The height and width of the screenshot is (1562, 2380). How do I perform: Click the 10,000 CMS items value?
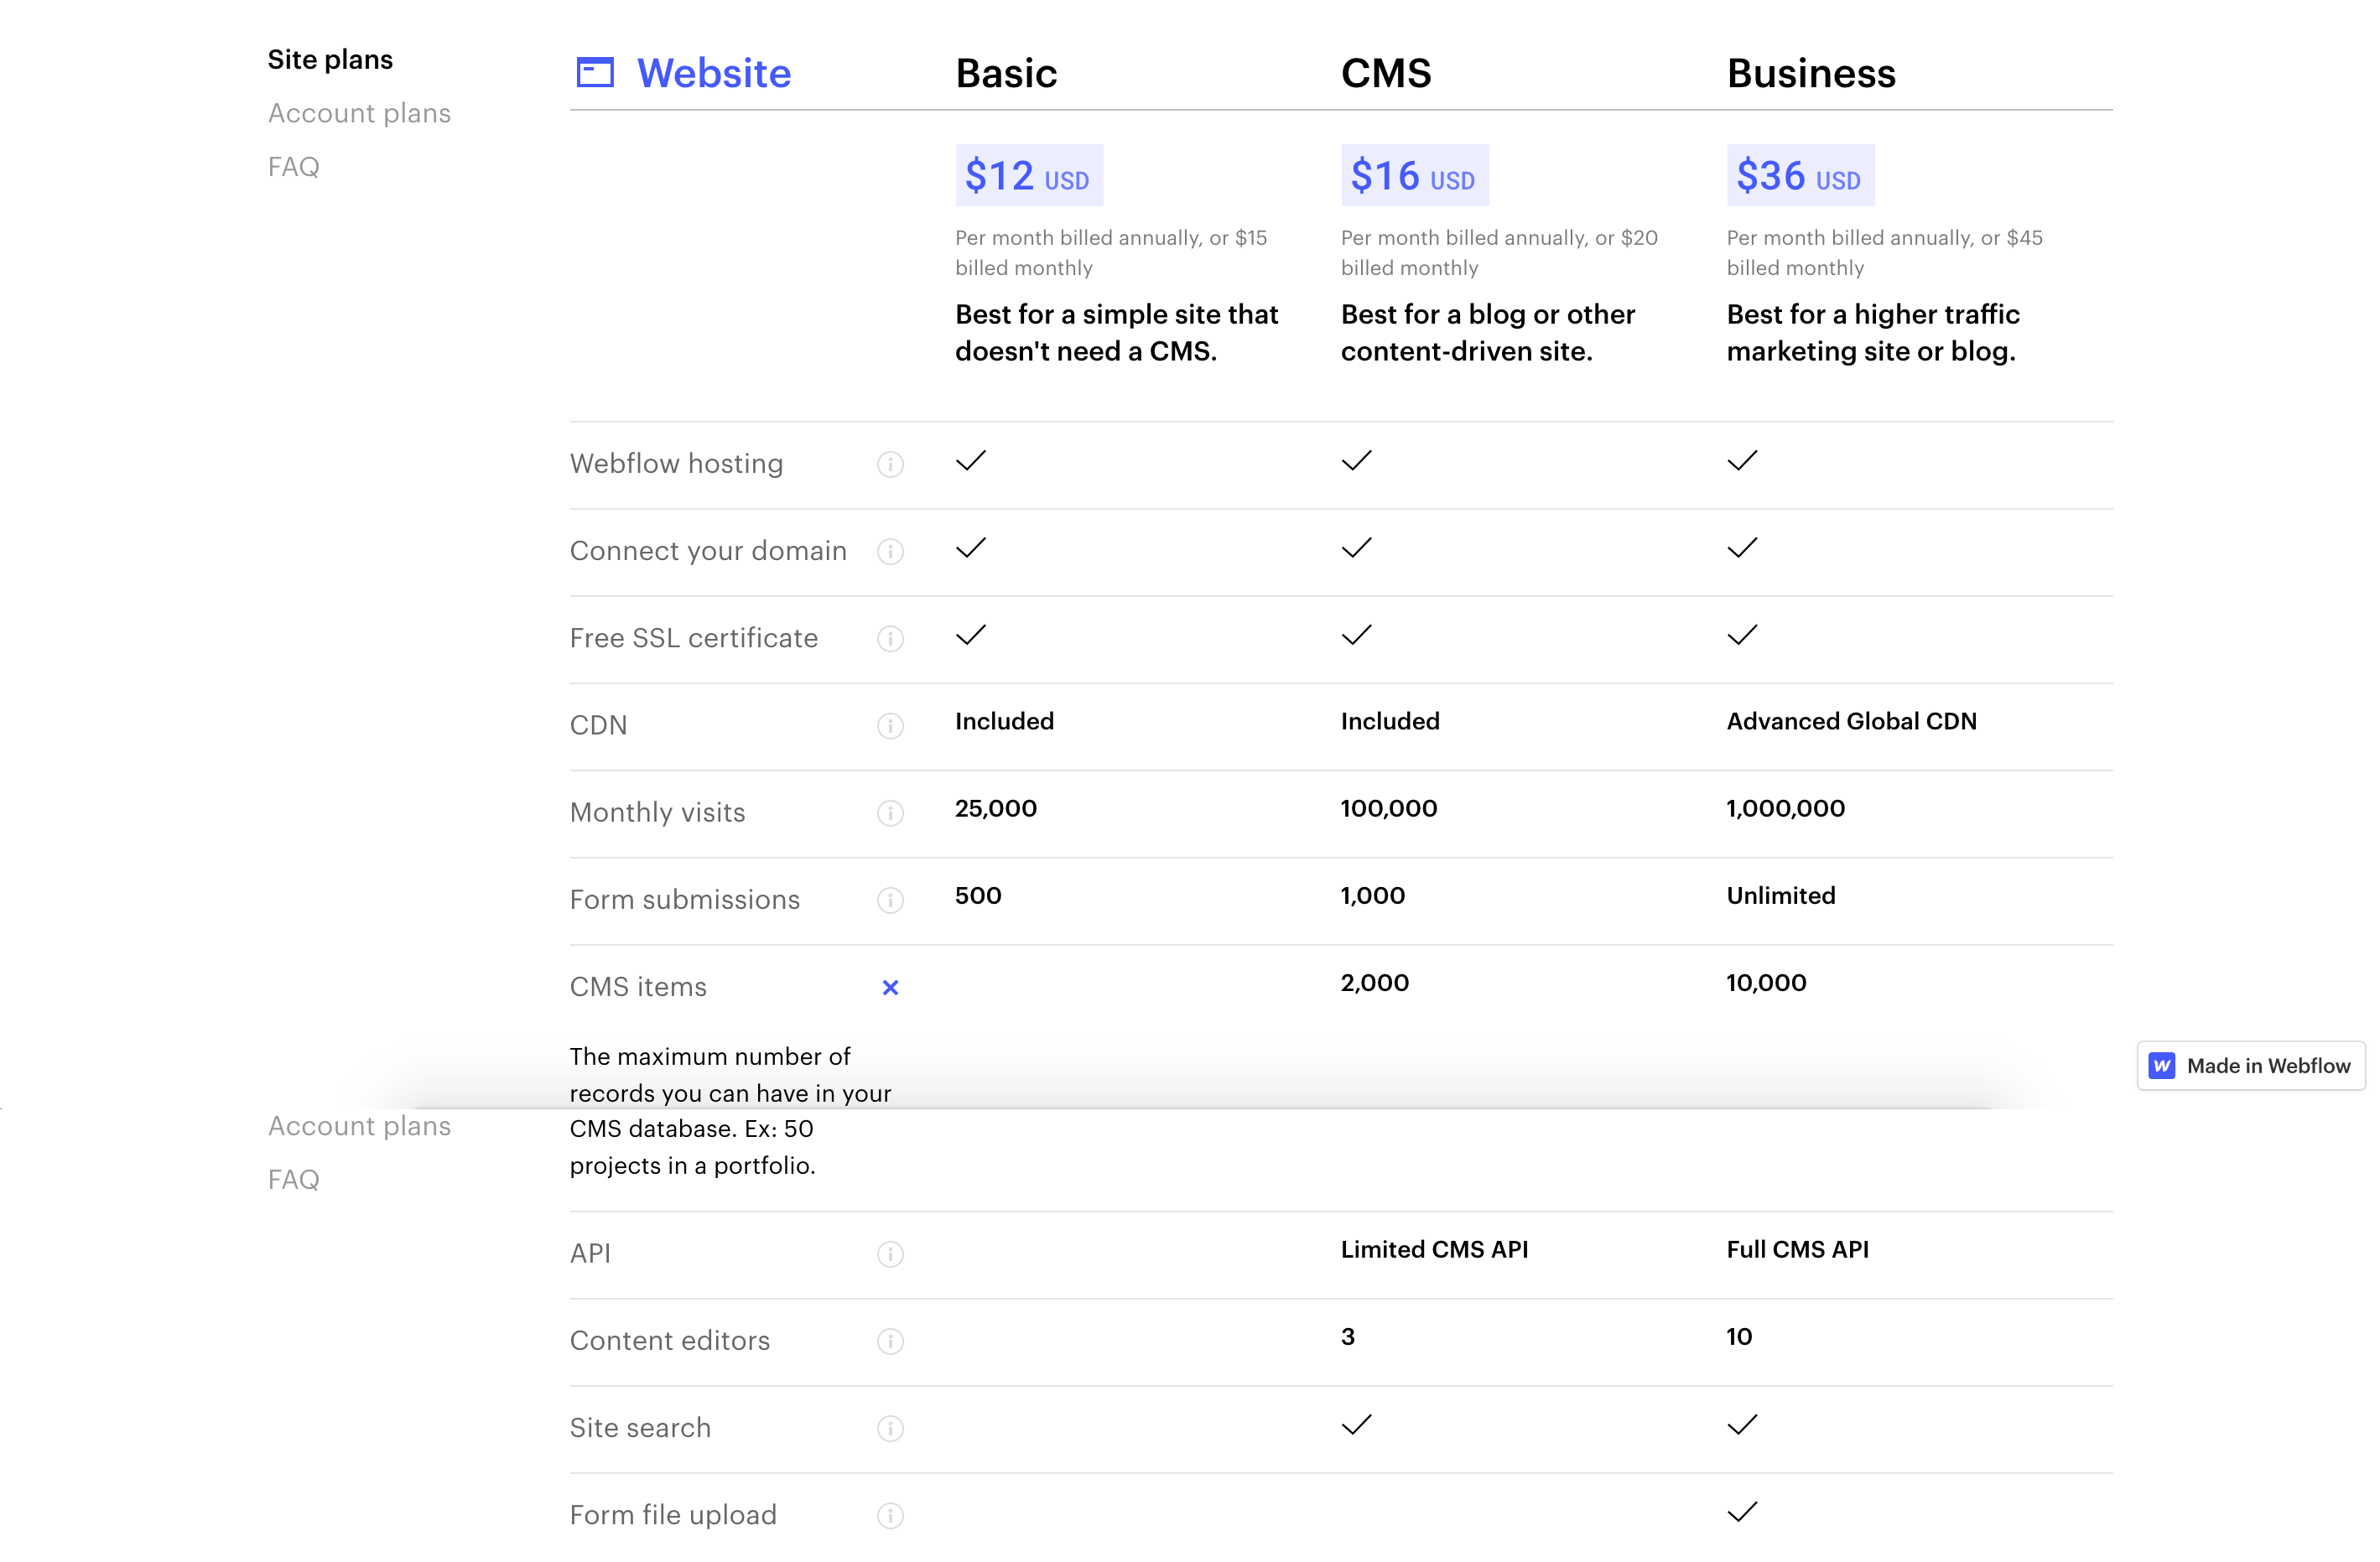pyautogui.click(x=1767, y=983)
